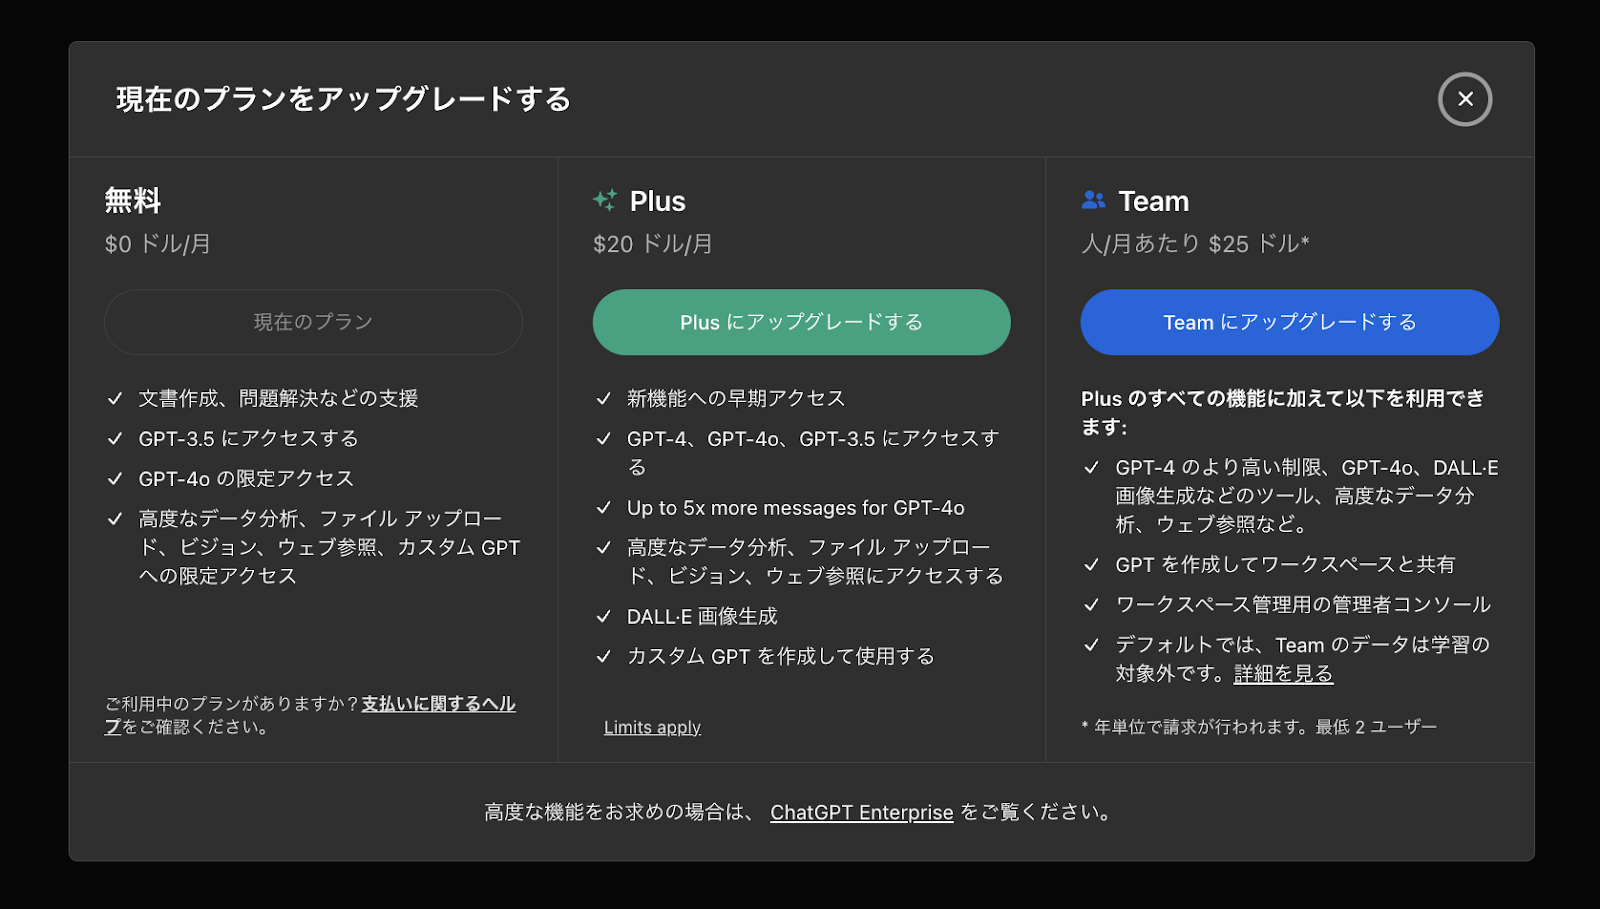
Task: Click text Up to 5x more messages for GPT-4o
Action: [x=796, y=508]
